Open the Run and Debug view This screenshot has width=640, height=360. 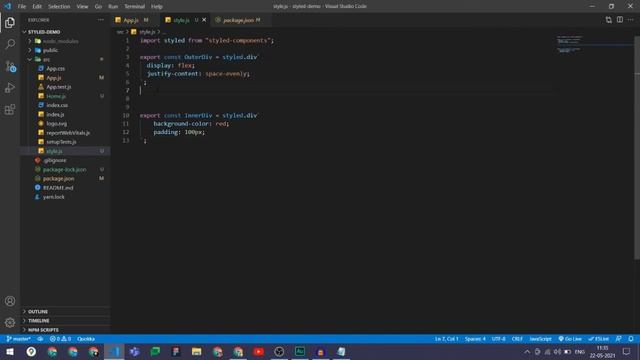pyautogui.click(x=10, y=88)
